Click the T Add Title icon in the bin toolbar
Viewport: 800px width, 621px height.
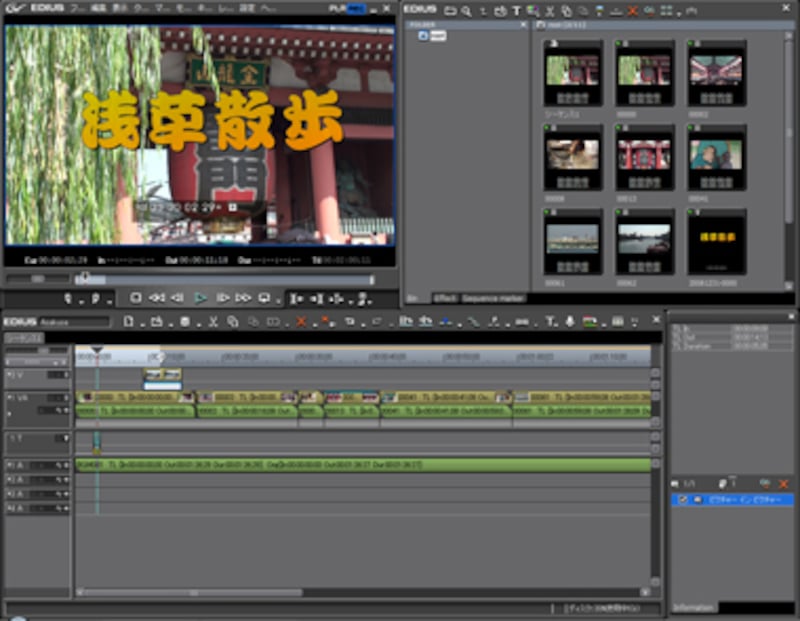click(517, 9)
